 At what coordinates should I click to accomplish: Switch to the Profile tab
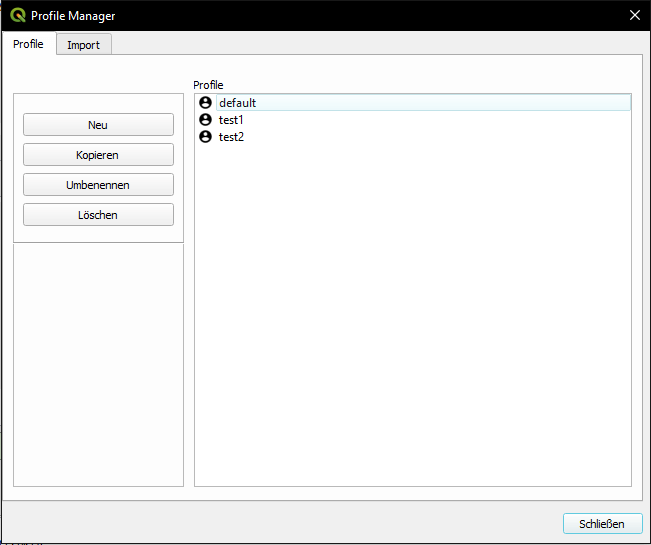click(x=28, y=44)
